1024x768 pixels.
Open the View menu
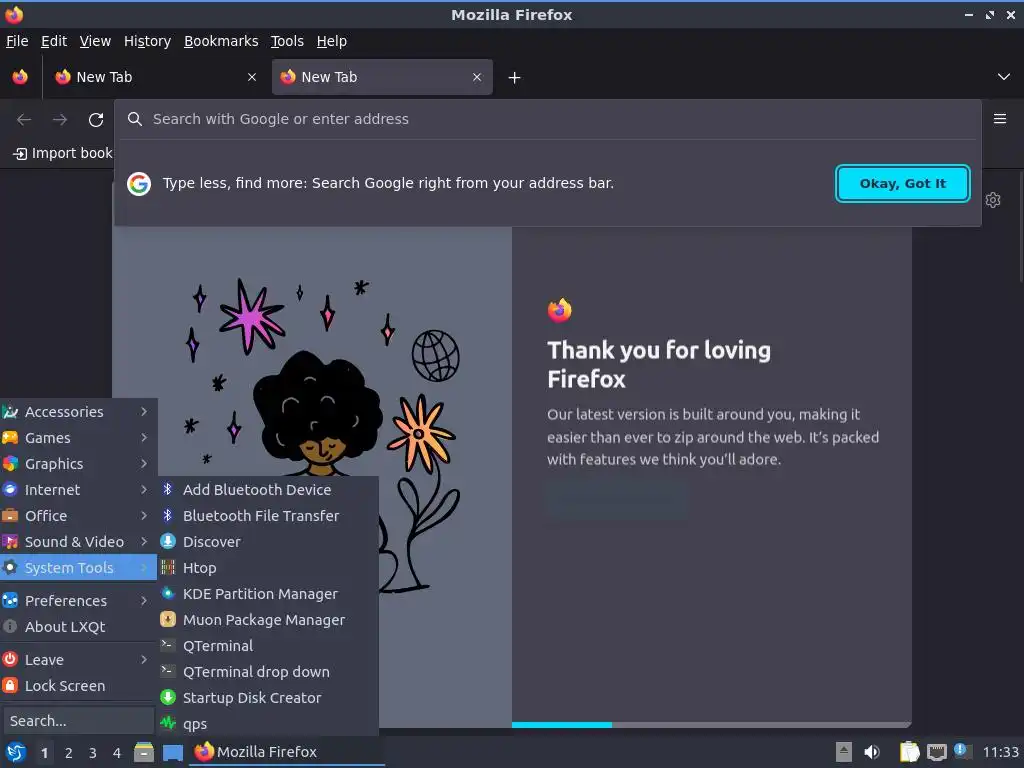click(95, 41)
